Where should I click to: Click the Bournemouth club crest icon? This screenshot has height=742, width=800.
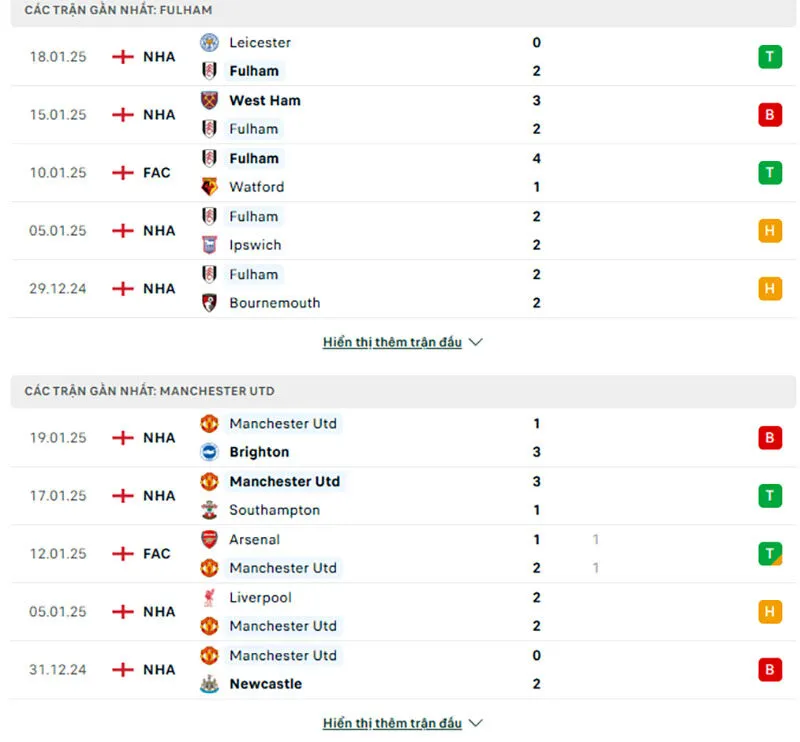(x=209, y=303)
